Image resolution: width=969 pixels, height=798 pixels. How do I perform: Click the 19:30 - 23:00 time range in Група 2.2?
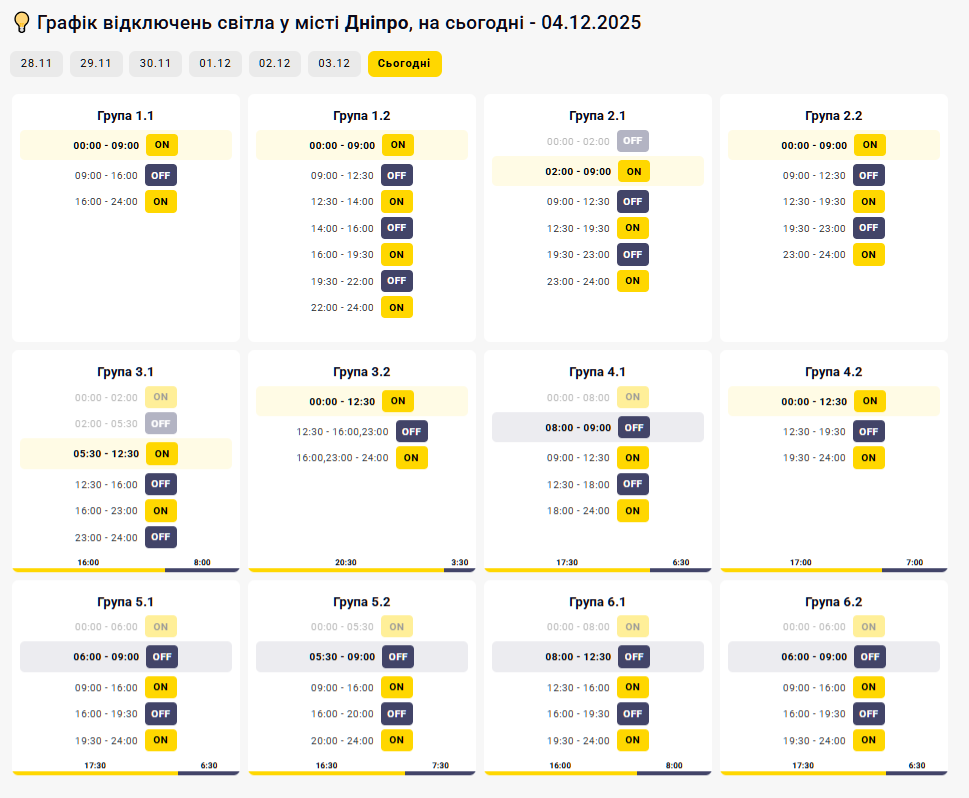814,228
